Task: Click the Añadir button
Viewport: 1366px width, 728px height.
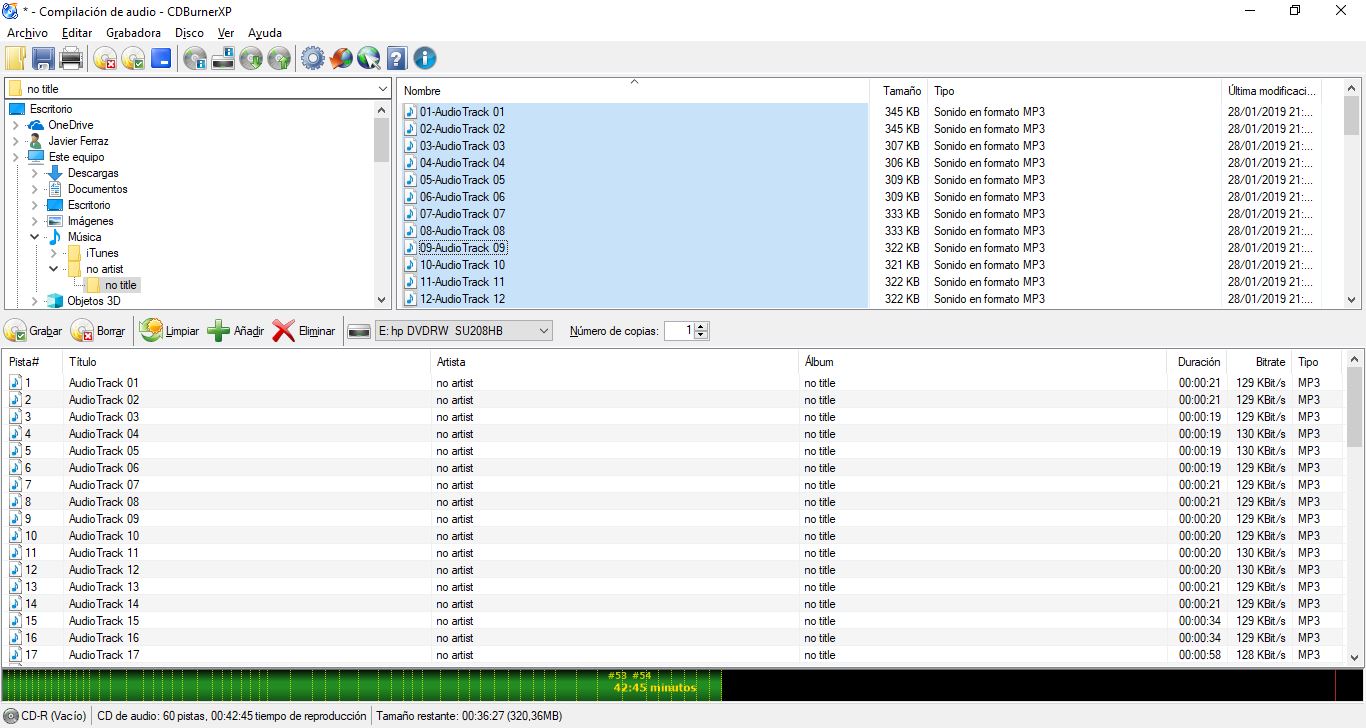Action: click(x=235, y=331)
